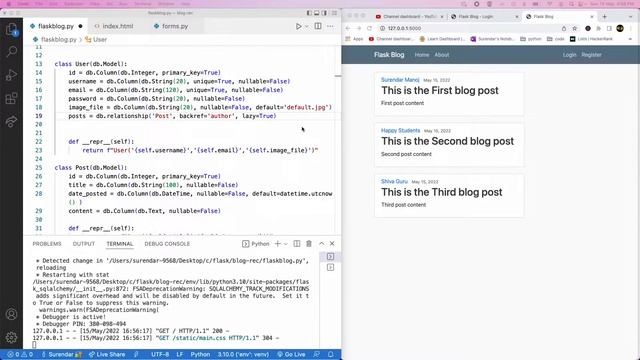Reload the Flask Blog page in Chrome
640x360 pixels.
(369, 28)
